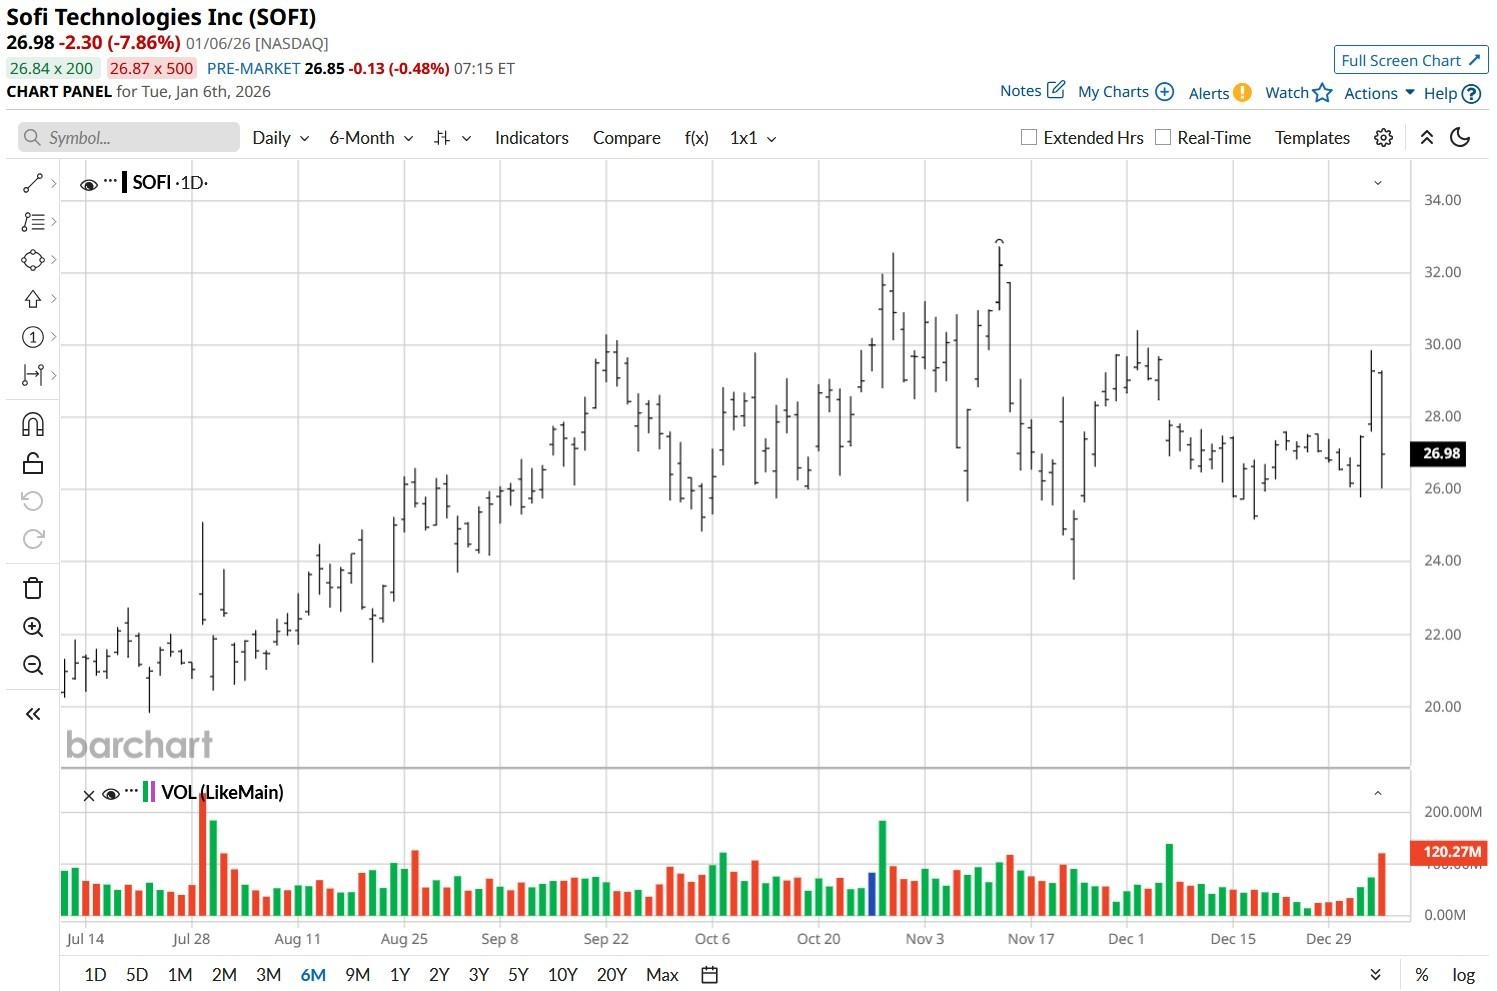Expand bottom bar double chevron
The height and width of the screenshot is (991, 1497).
(x=1375, y=975)
